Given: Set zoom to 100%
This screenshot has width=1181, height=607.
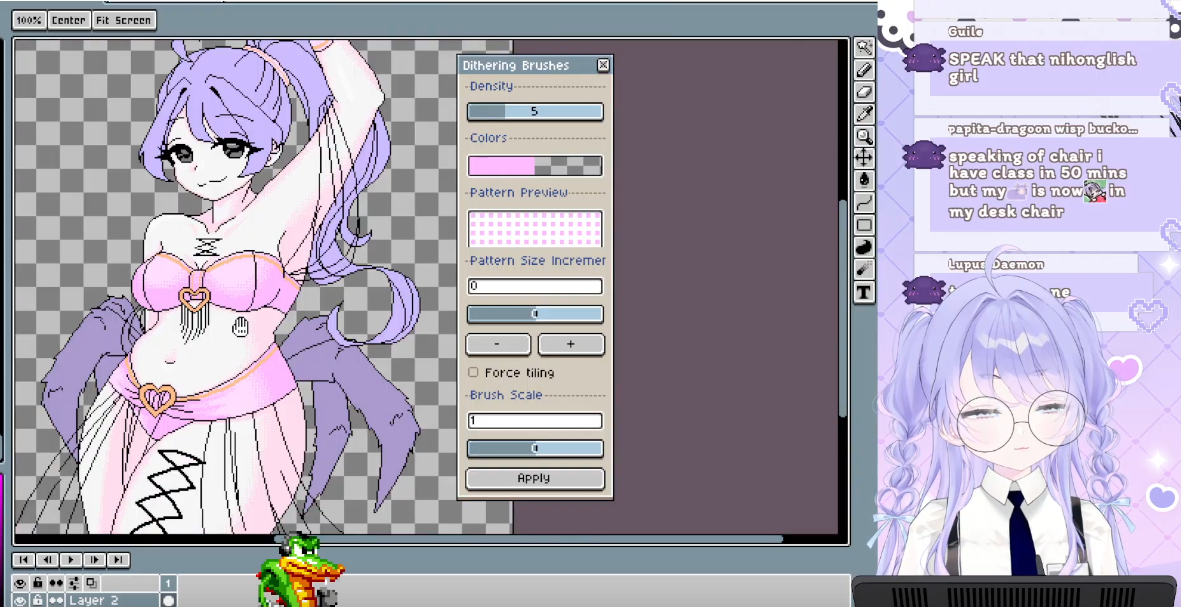Looking at the screenshot, I should coord(29,20).
